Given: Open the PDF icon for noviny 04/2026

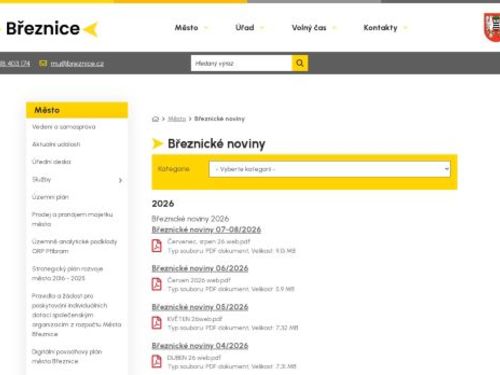Looking at the screenshot, I should pos(157,362).
